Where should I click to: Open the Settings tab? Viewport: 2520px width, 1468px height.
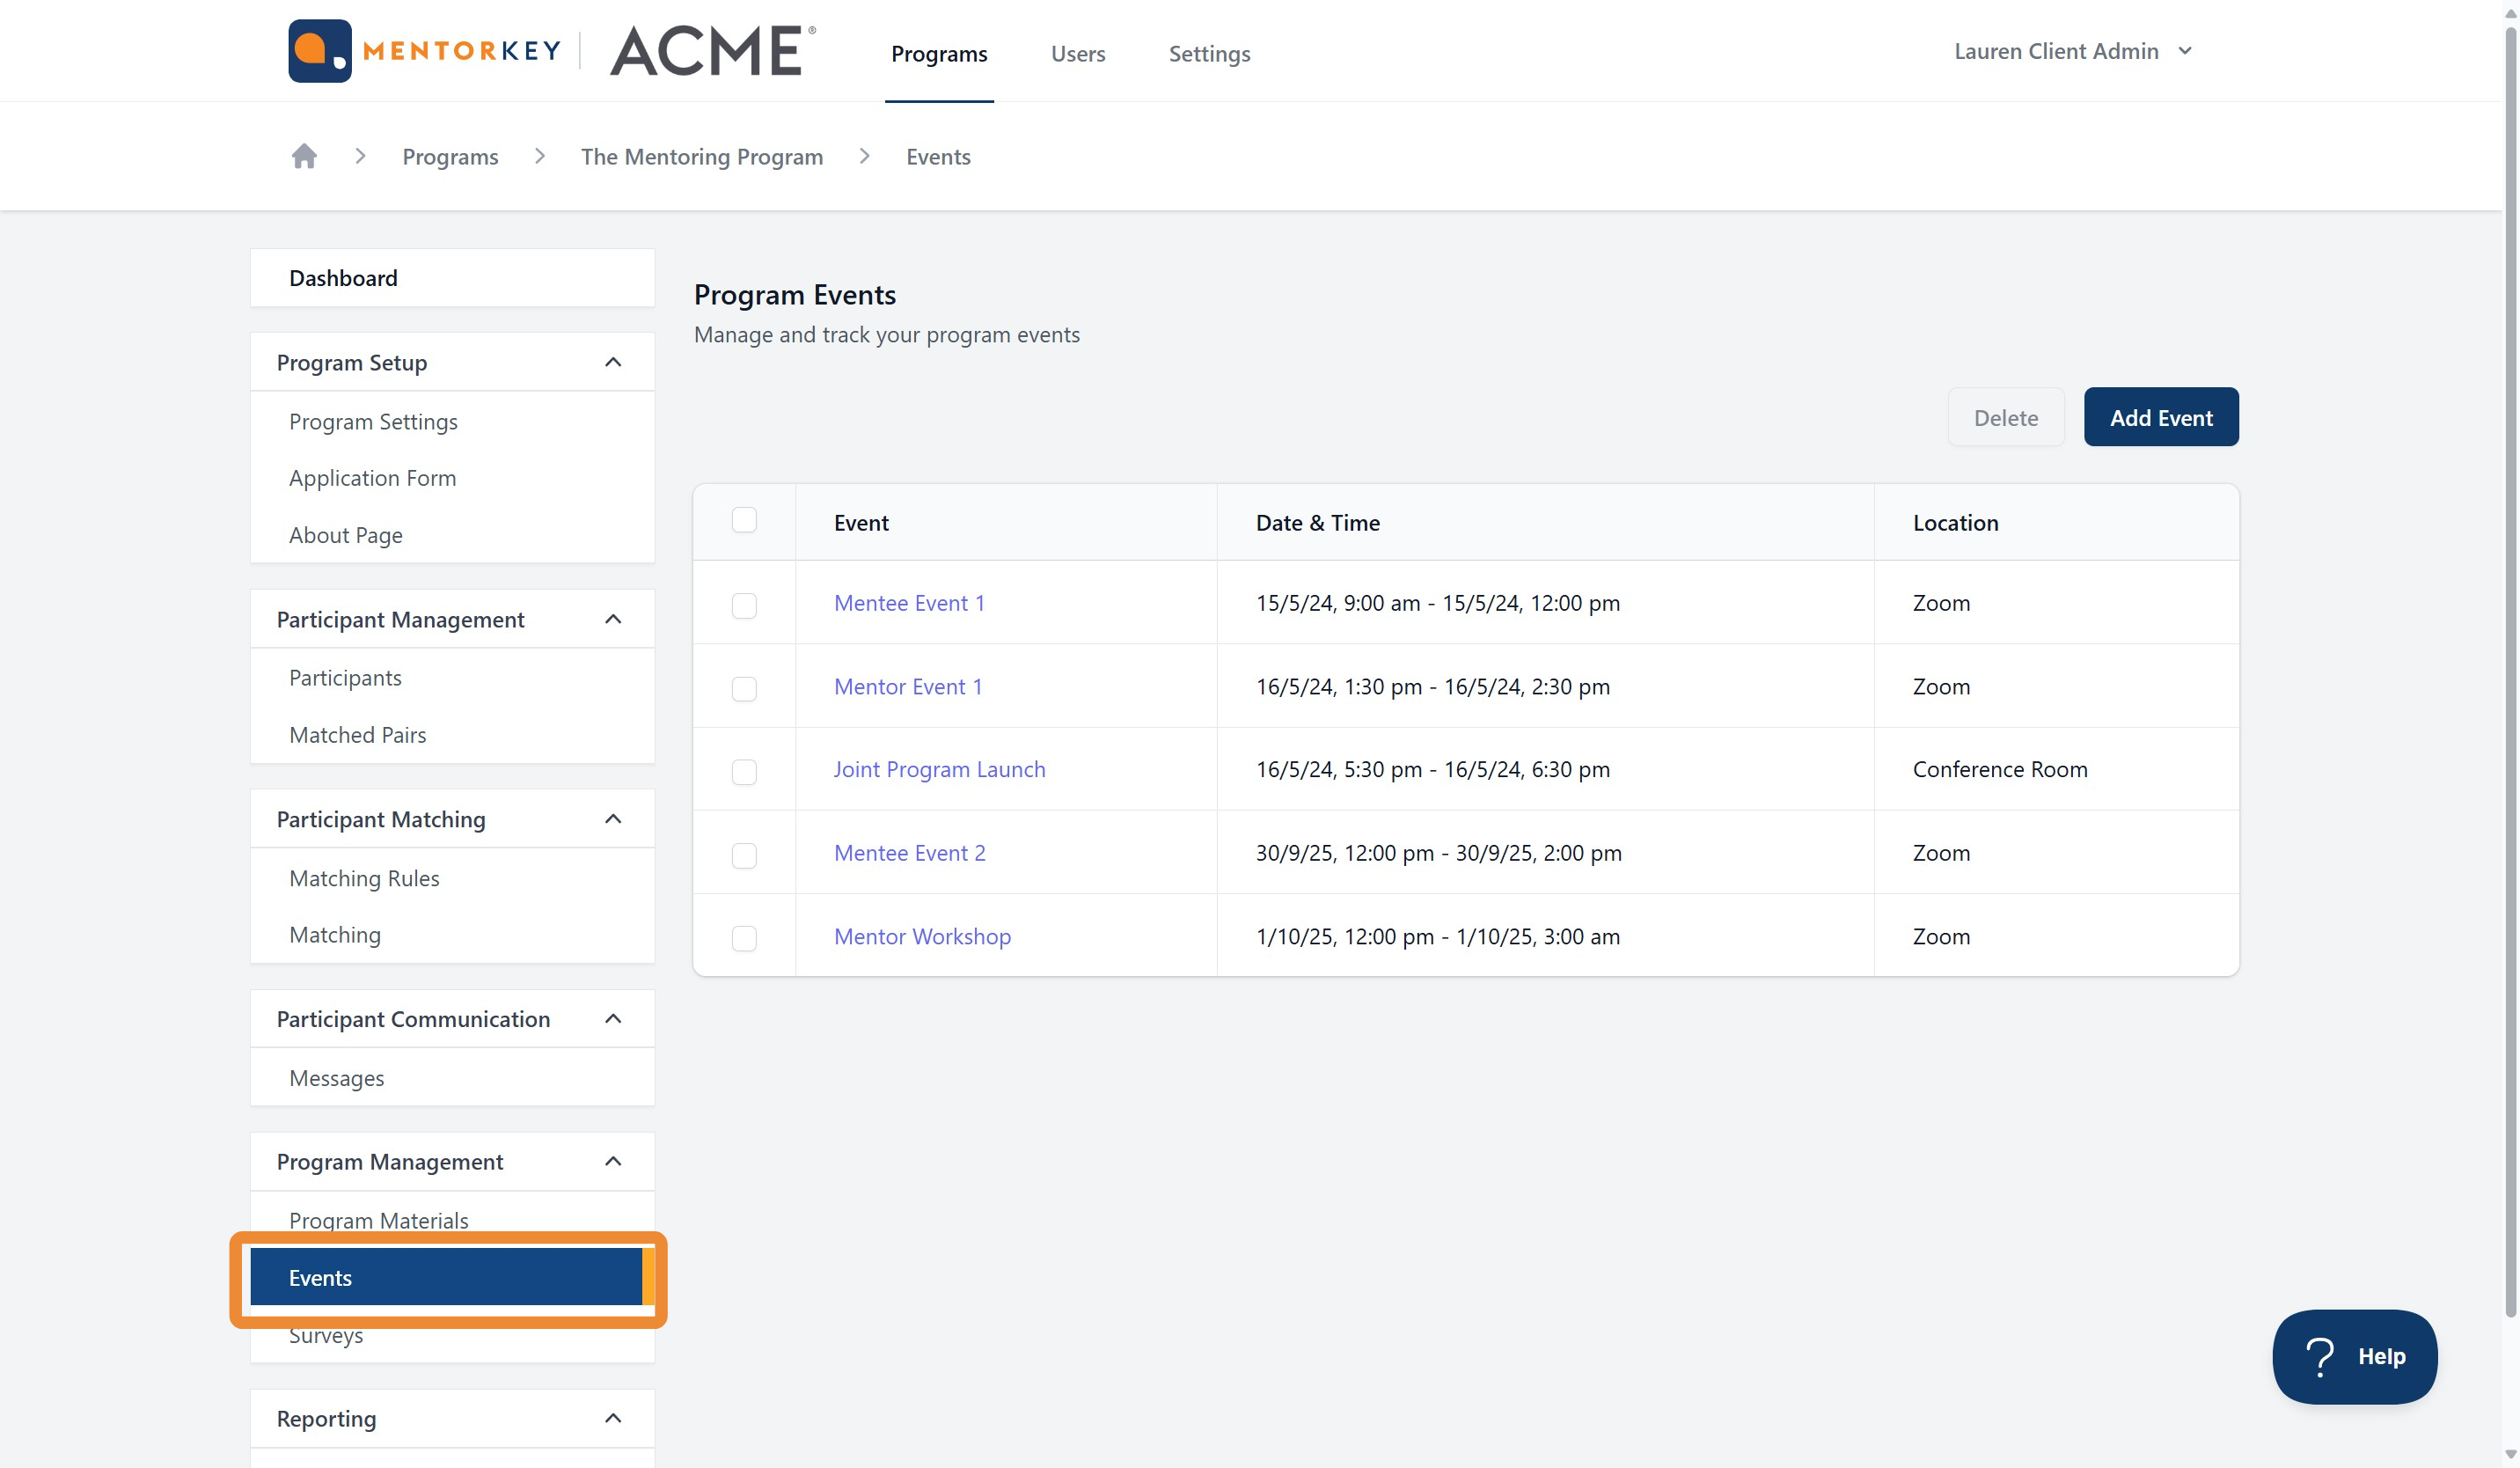pos(1209,54)
